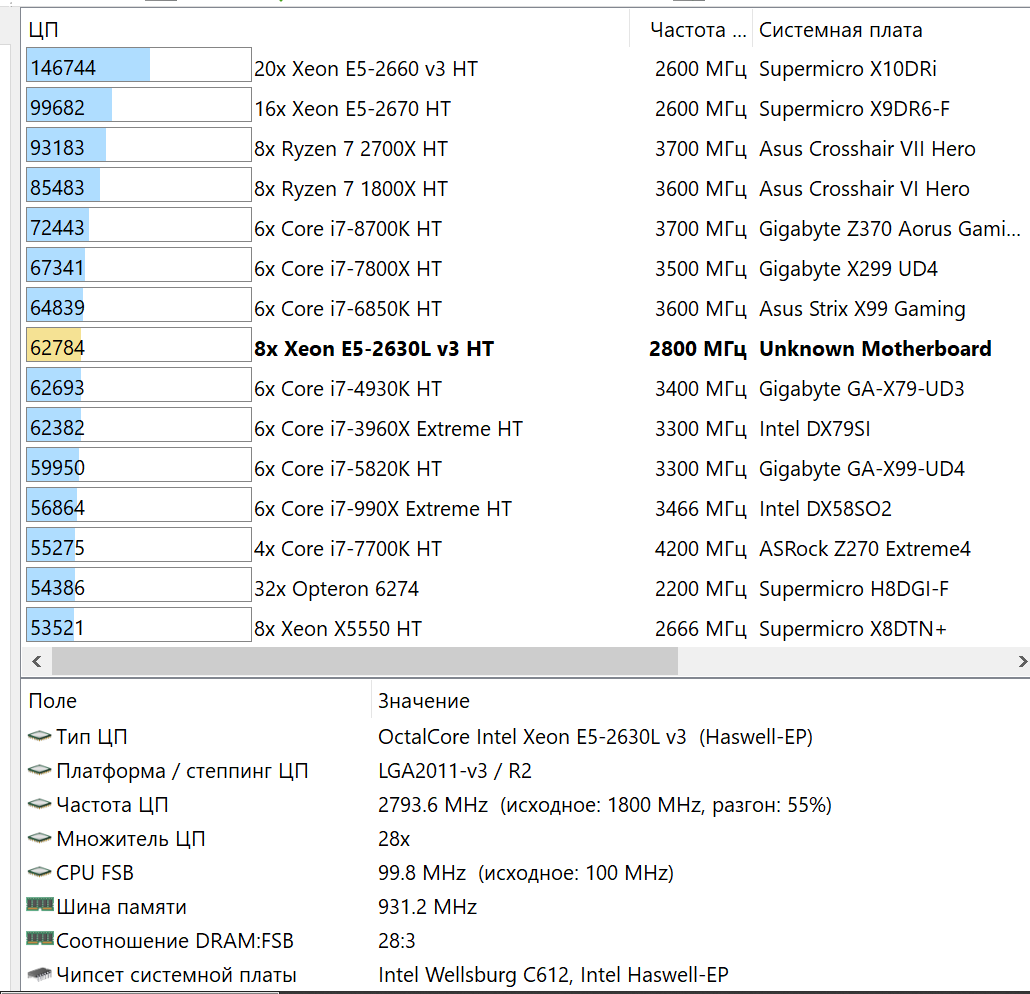
Task: Select the yellow 62784 score bar
Action: pos(139,344)
